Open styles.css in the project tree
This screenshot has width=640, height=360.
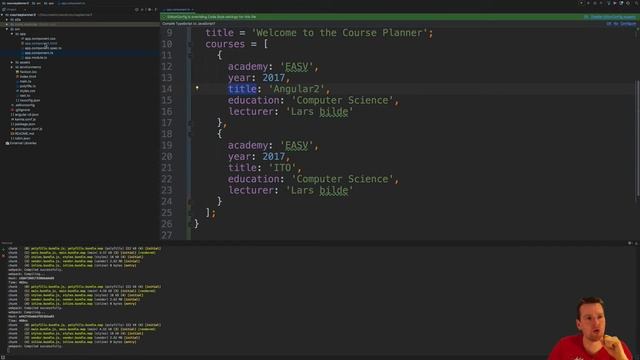tap(27, 91)
